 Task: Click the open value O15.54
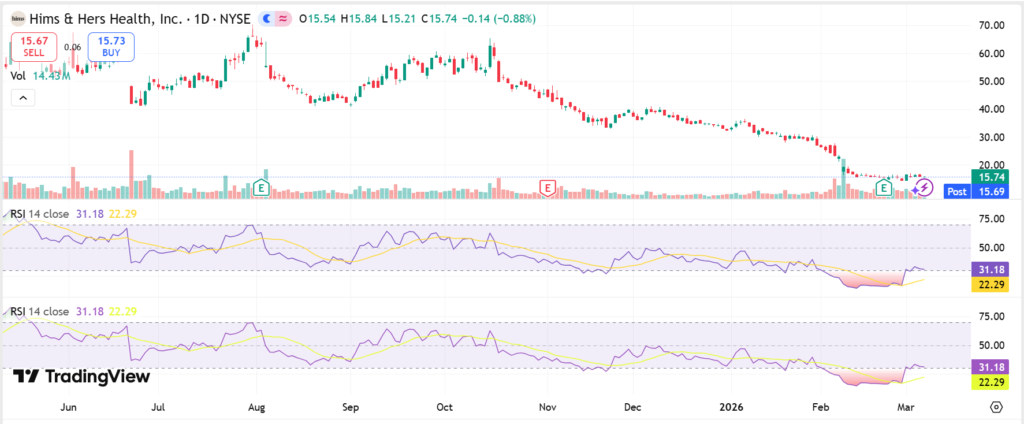pos(317,19)
